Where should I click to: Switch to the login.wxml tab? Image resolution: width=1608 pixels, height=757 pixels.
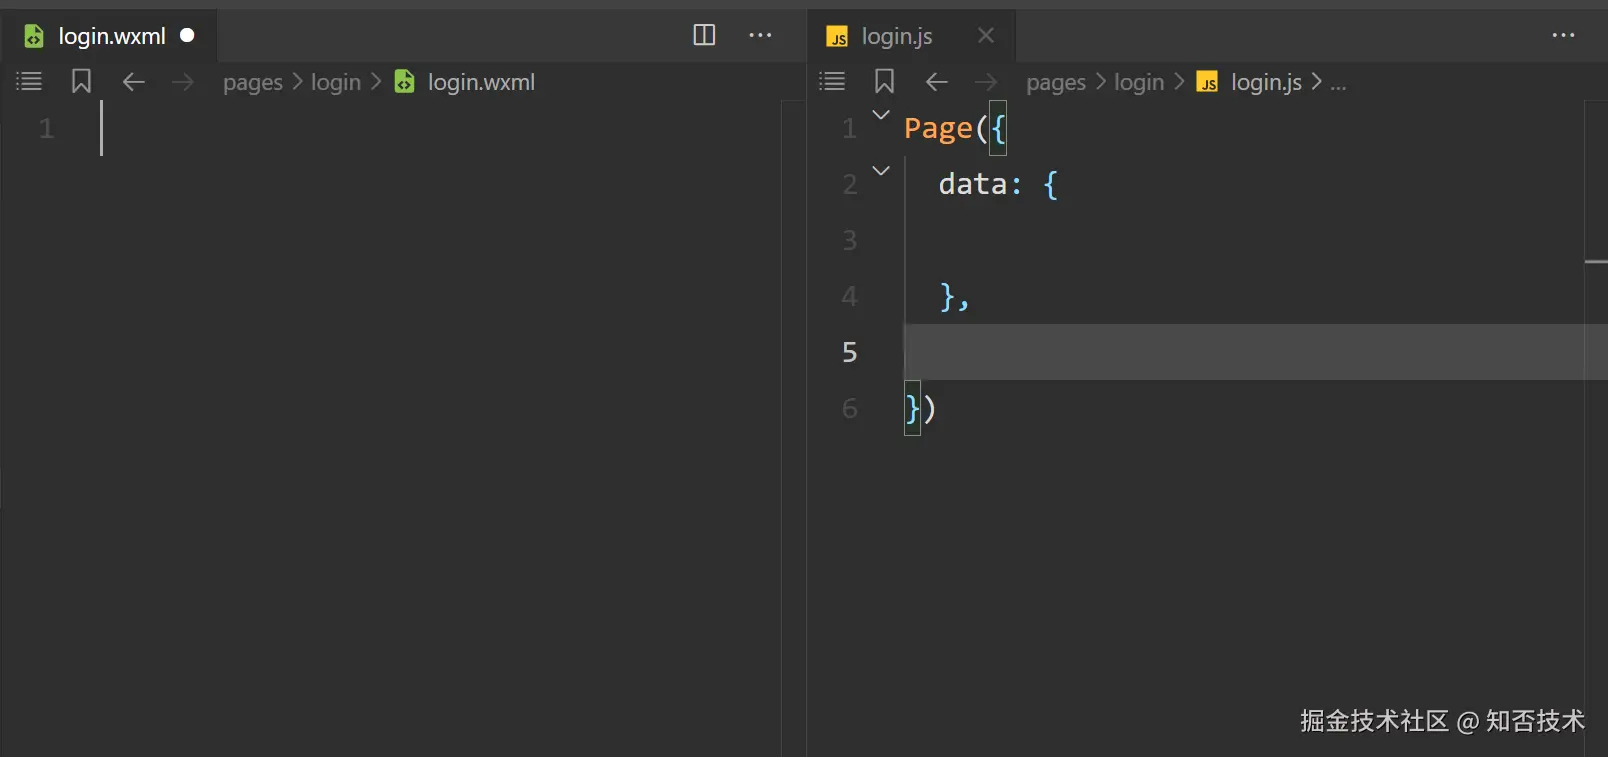pos(111,36)
